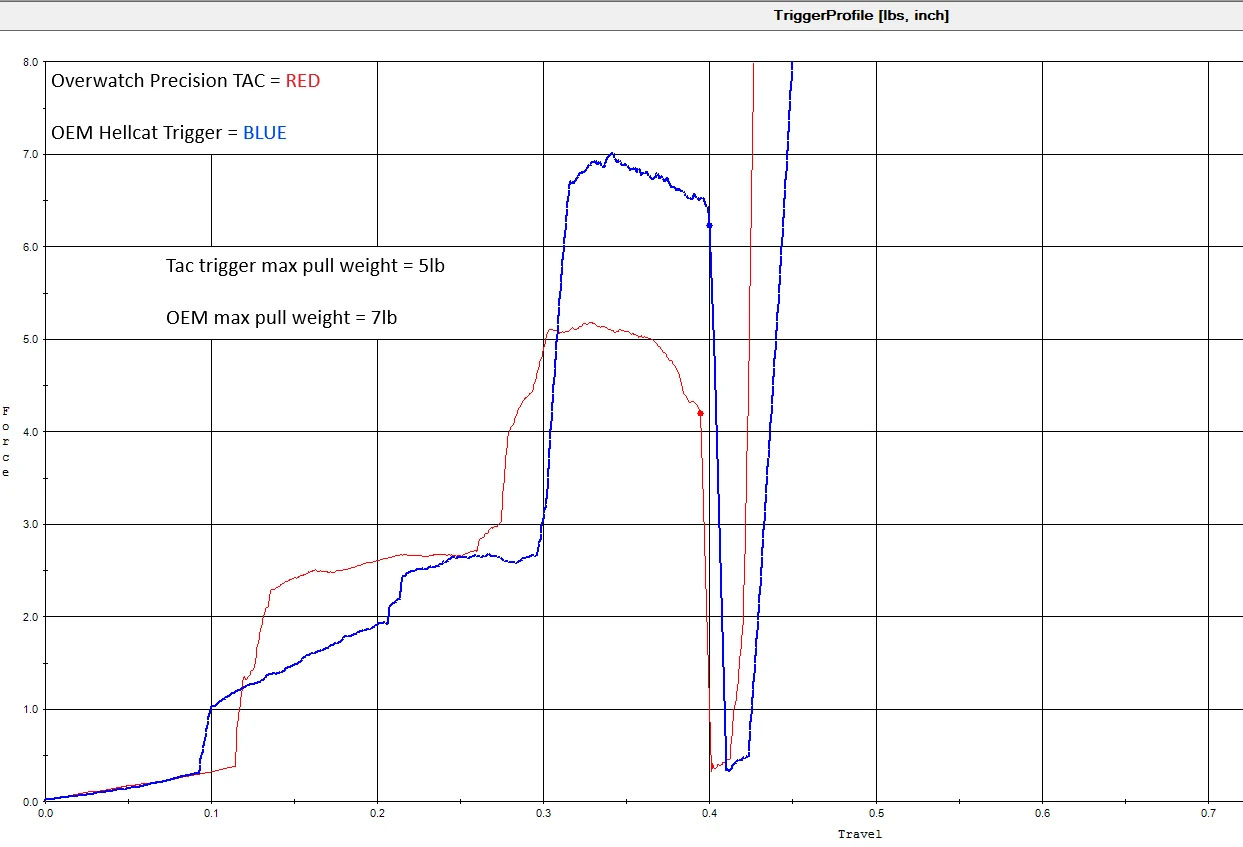Click the TriggerProfile [lbs, inch] chart title

coord(861,15)
